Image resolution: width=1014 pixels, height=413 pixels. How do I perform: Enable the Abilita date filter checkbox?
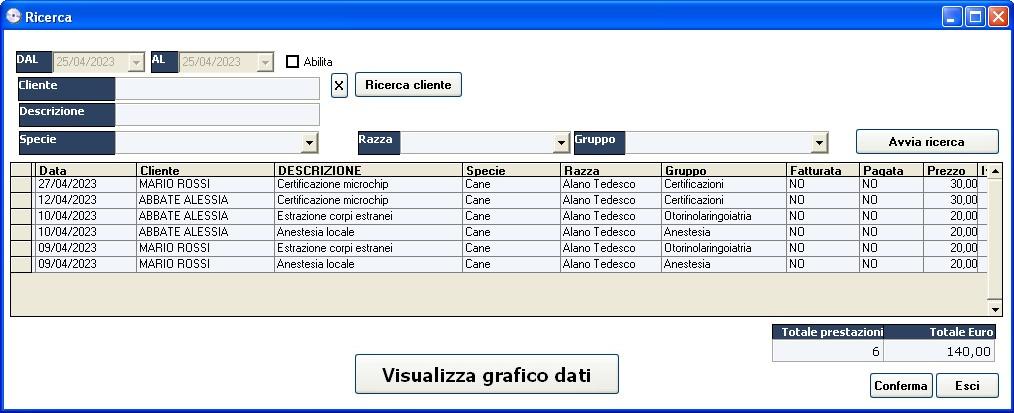point(293,62)
